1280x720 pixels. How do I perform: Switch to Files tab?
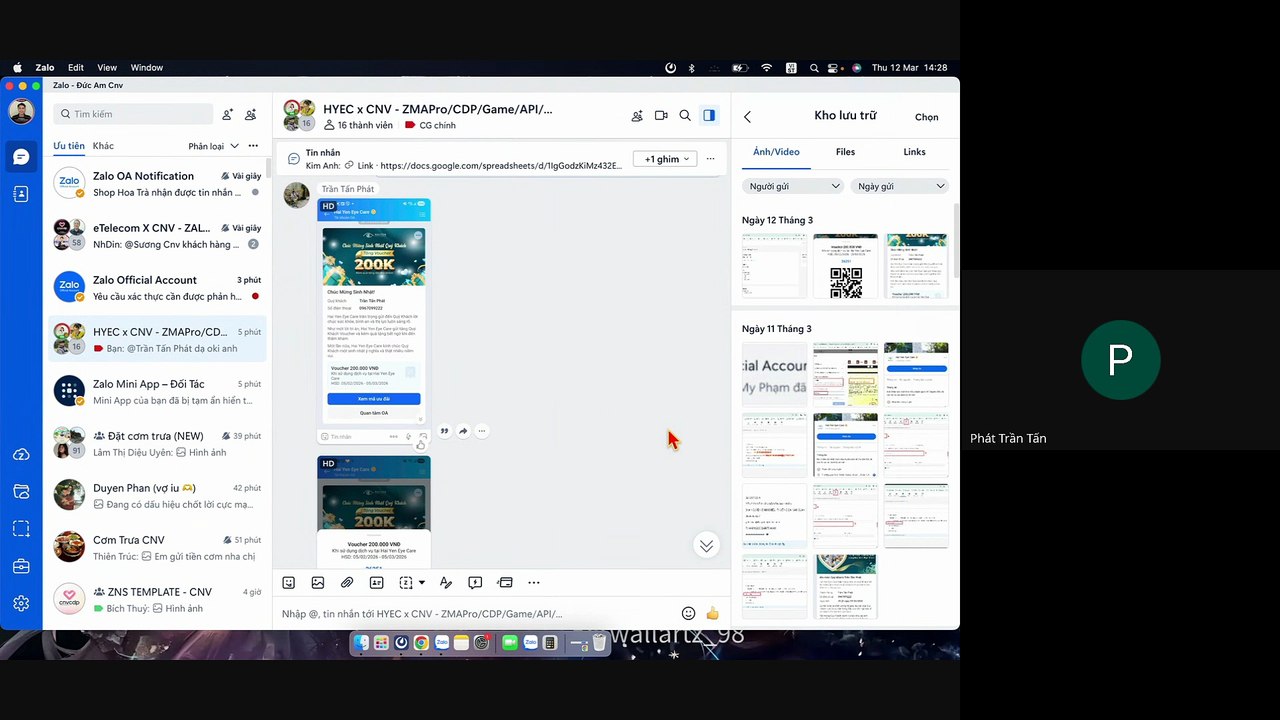(x=845, y=152)
